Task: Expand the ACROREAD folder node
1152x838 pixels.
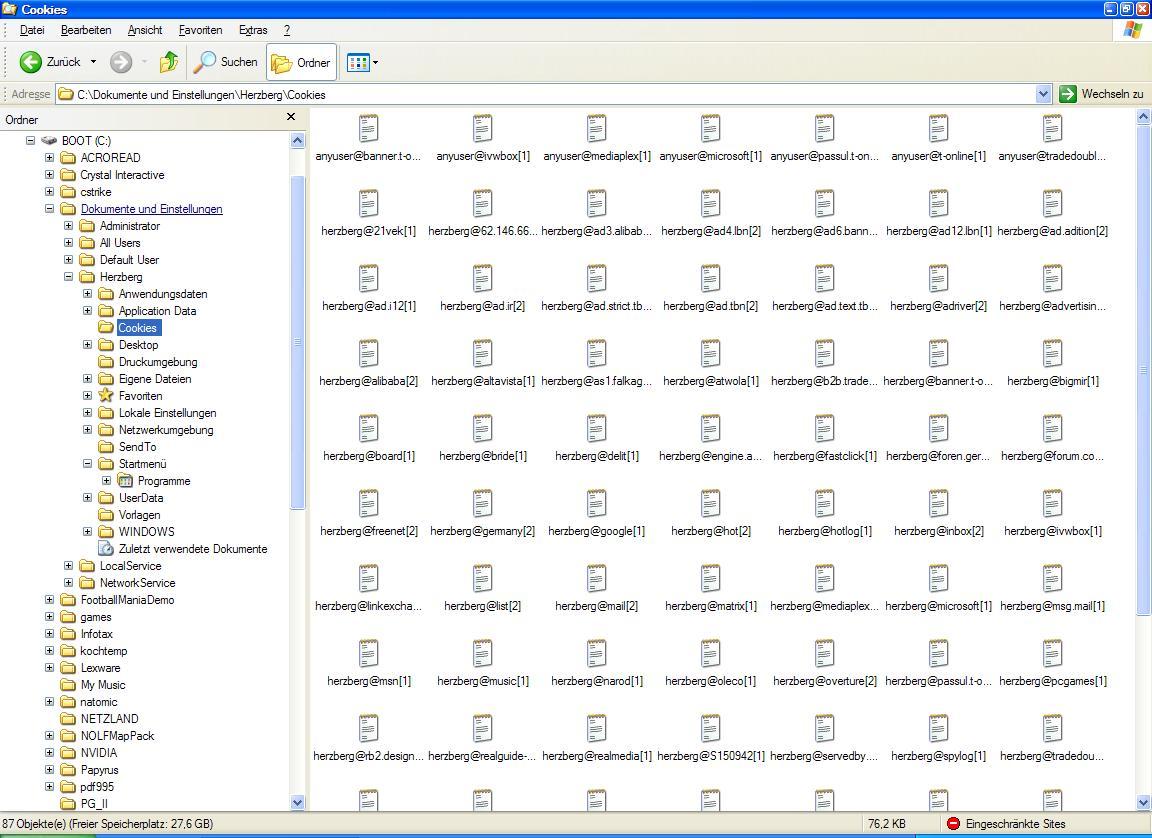Action: [49, 158]
